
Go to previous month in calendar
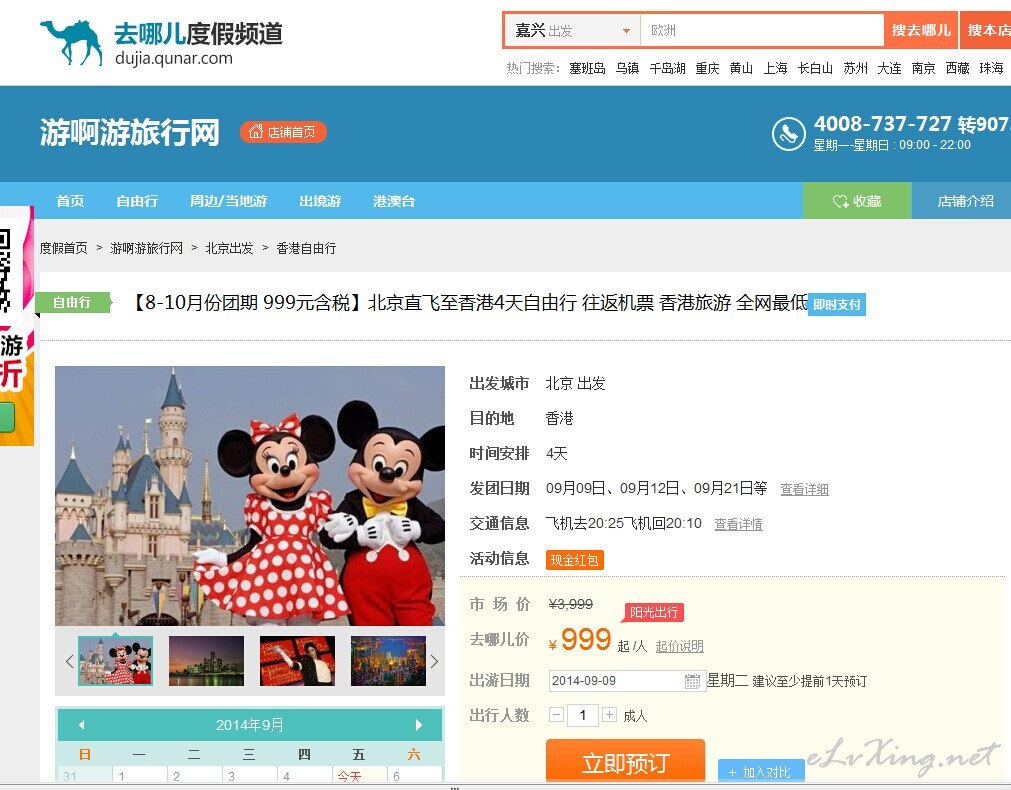[x=81, y=725]
